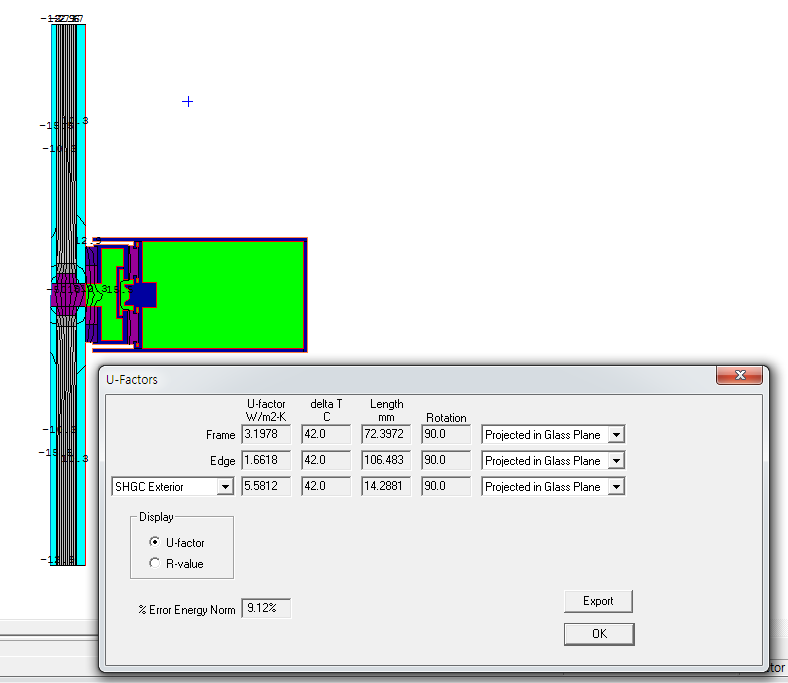Click the Edge length field showing 106.483
Viewport: 788px width, 683px height.
(x=386, y=461)
